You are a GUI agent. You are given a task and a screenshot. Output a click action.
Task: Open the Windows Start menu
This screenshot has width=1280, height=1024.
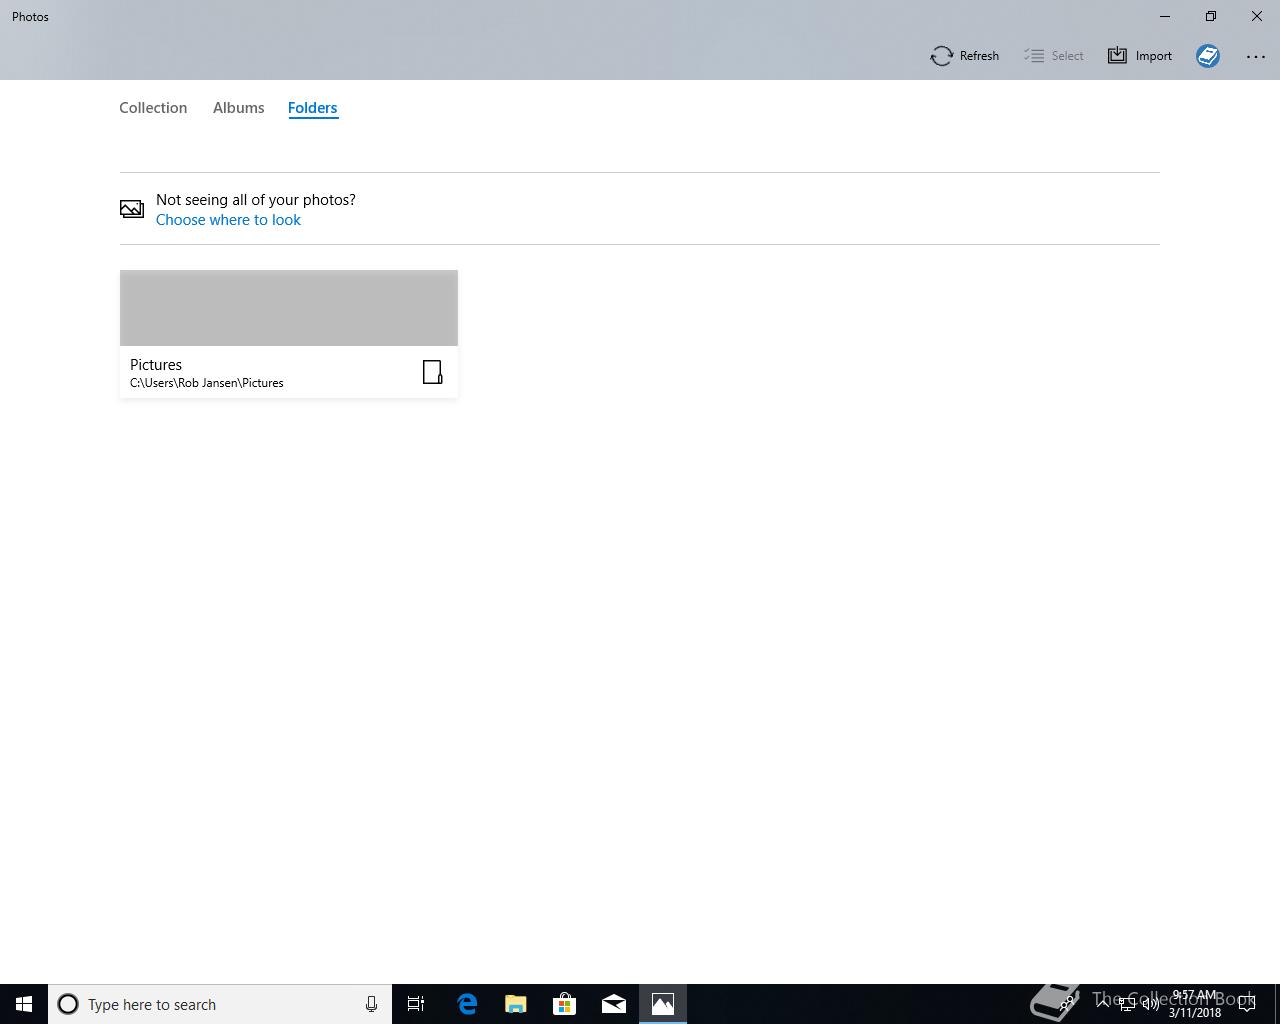(24, 1004)
